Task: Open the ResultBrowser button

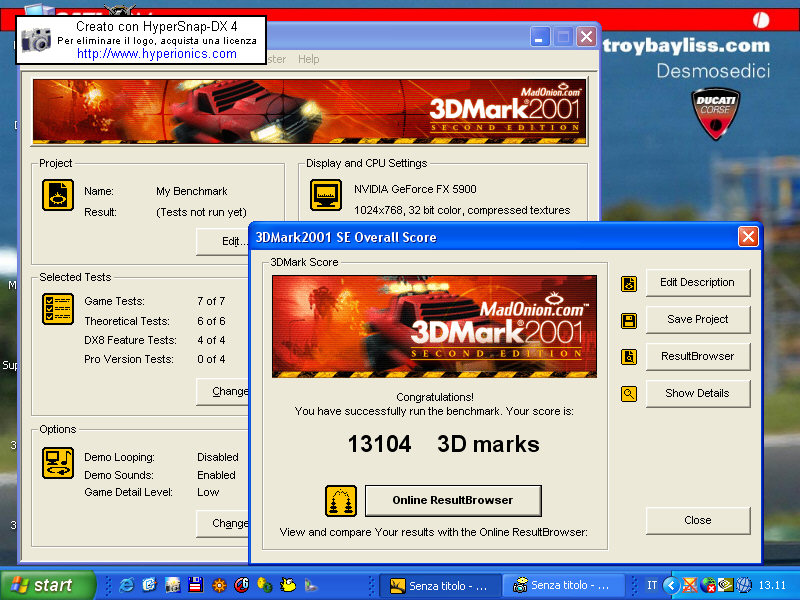Action: pyautogui.click(x=697, y=356)
